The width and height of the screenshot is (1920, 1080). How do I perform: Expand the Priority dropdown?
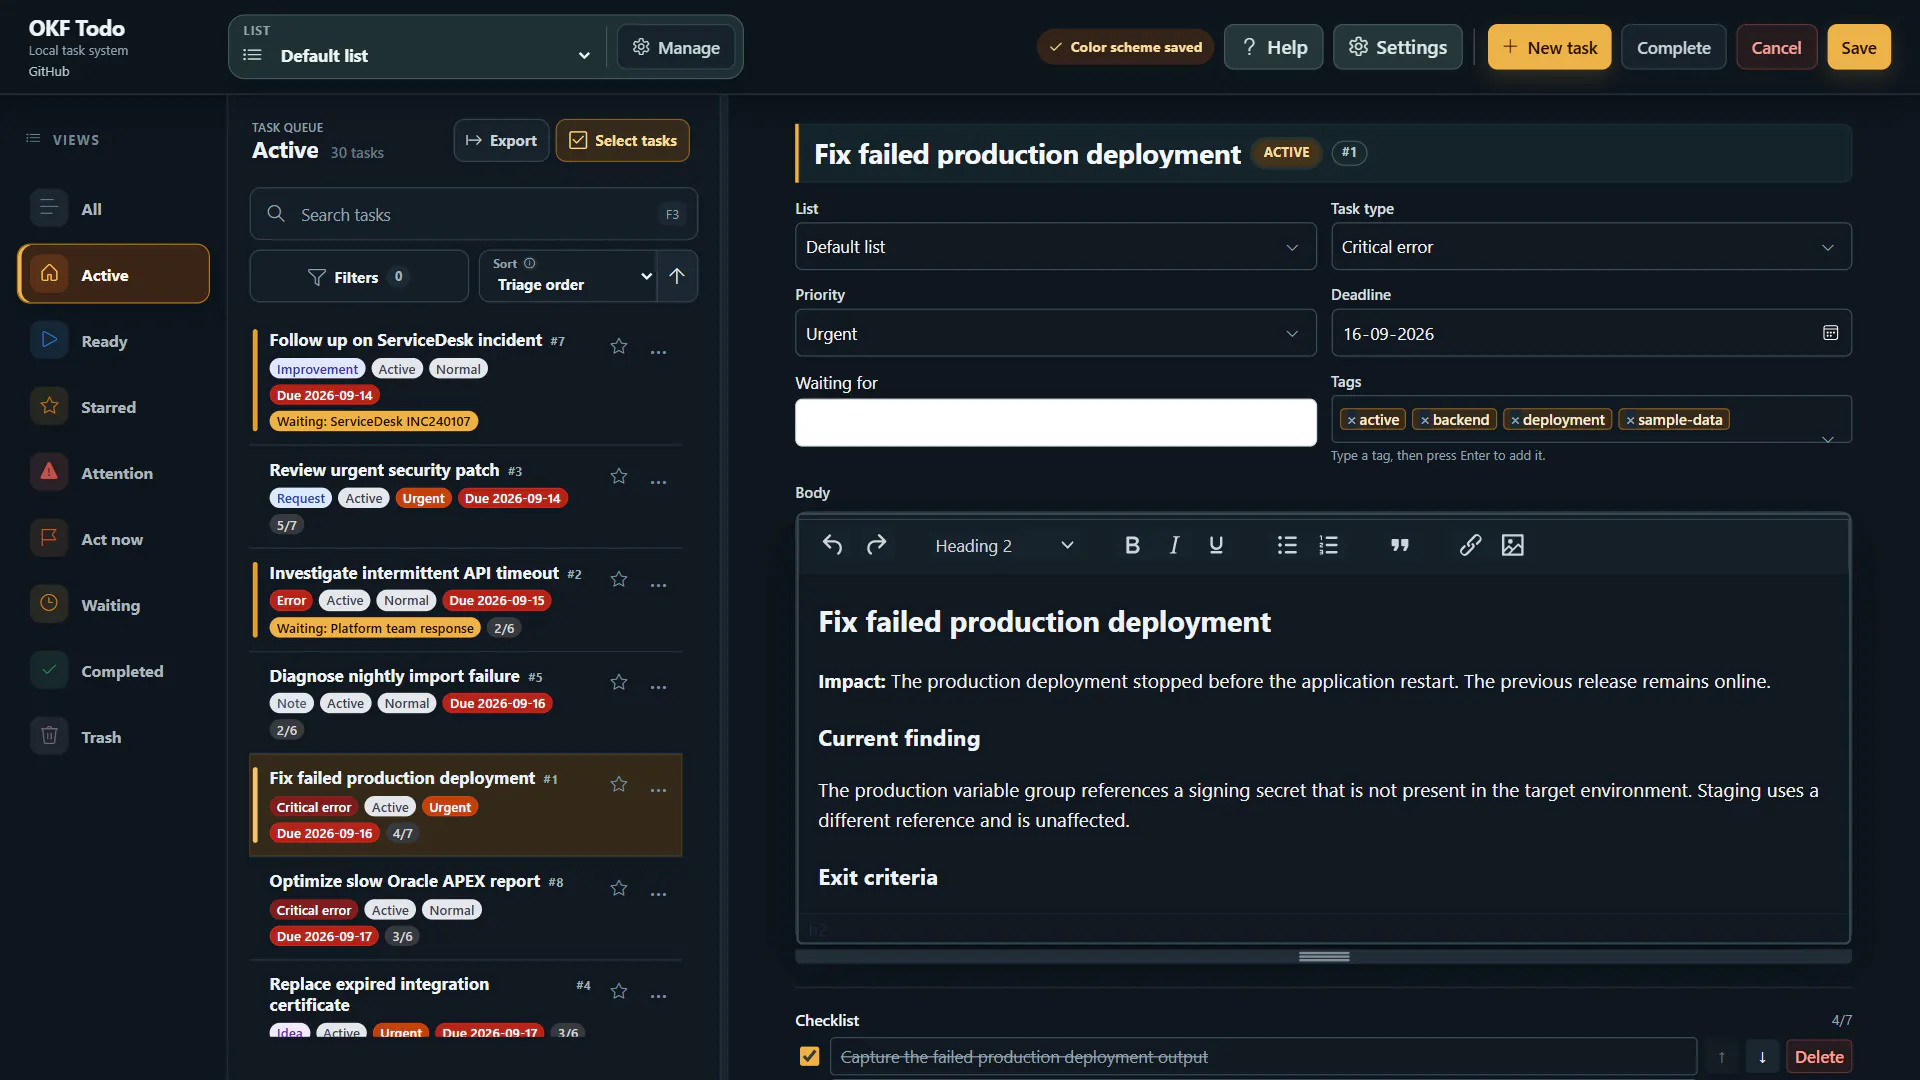(x=1055, y=333)
